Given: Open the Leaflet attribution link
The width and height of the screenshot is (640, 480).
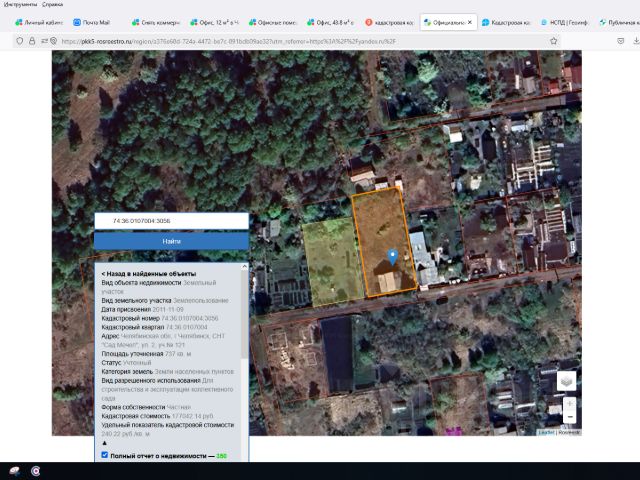Looking at the screenshot, I should [x=546, y=432].
